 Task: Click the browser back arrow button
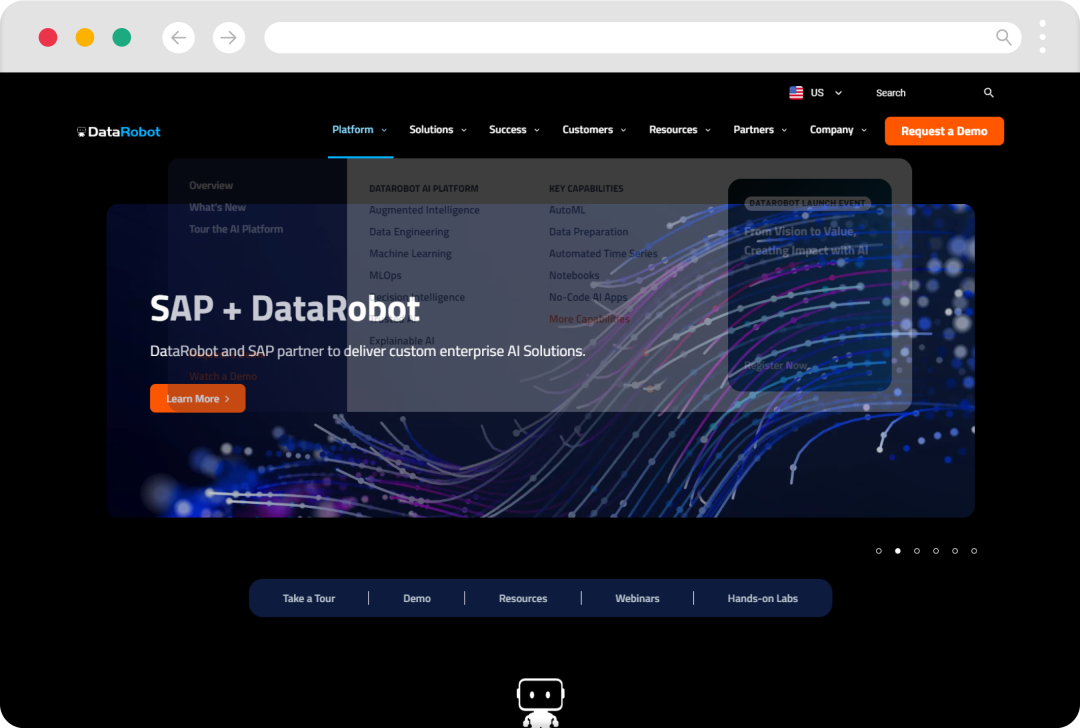pyautogui.click(x=178, y=37)
